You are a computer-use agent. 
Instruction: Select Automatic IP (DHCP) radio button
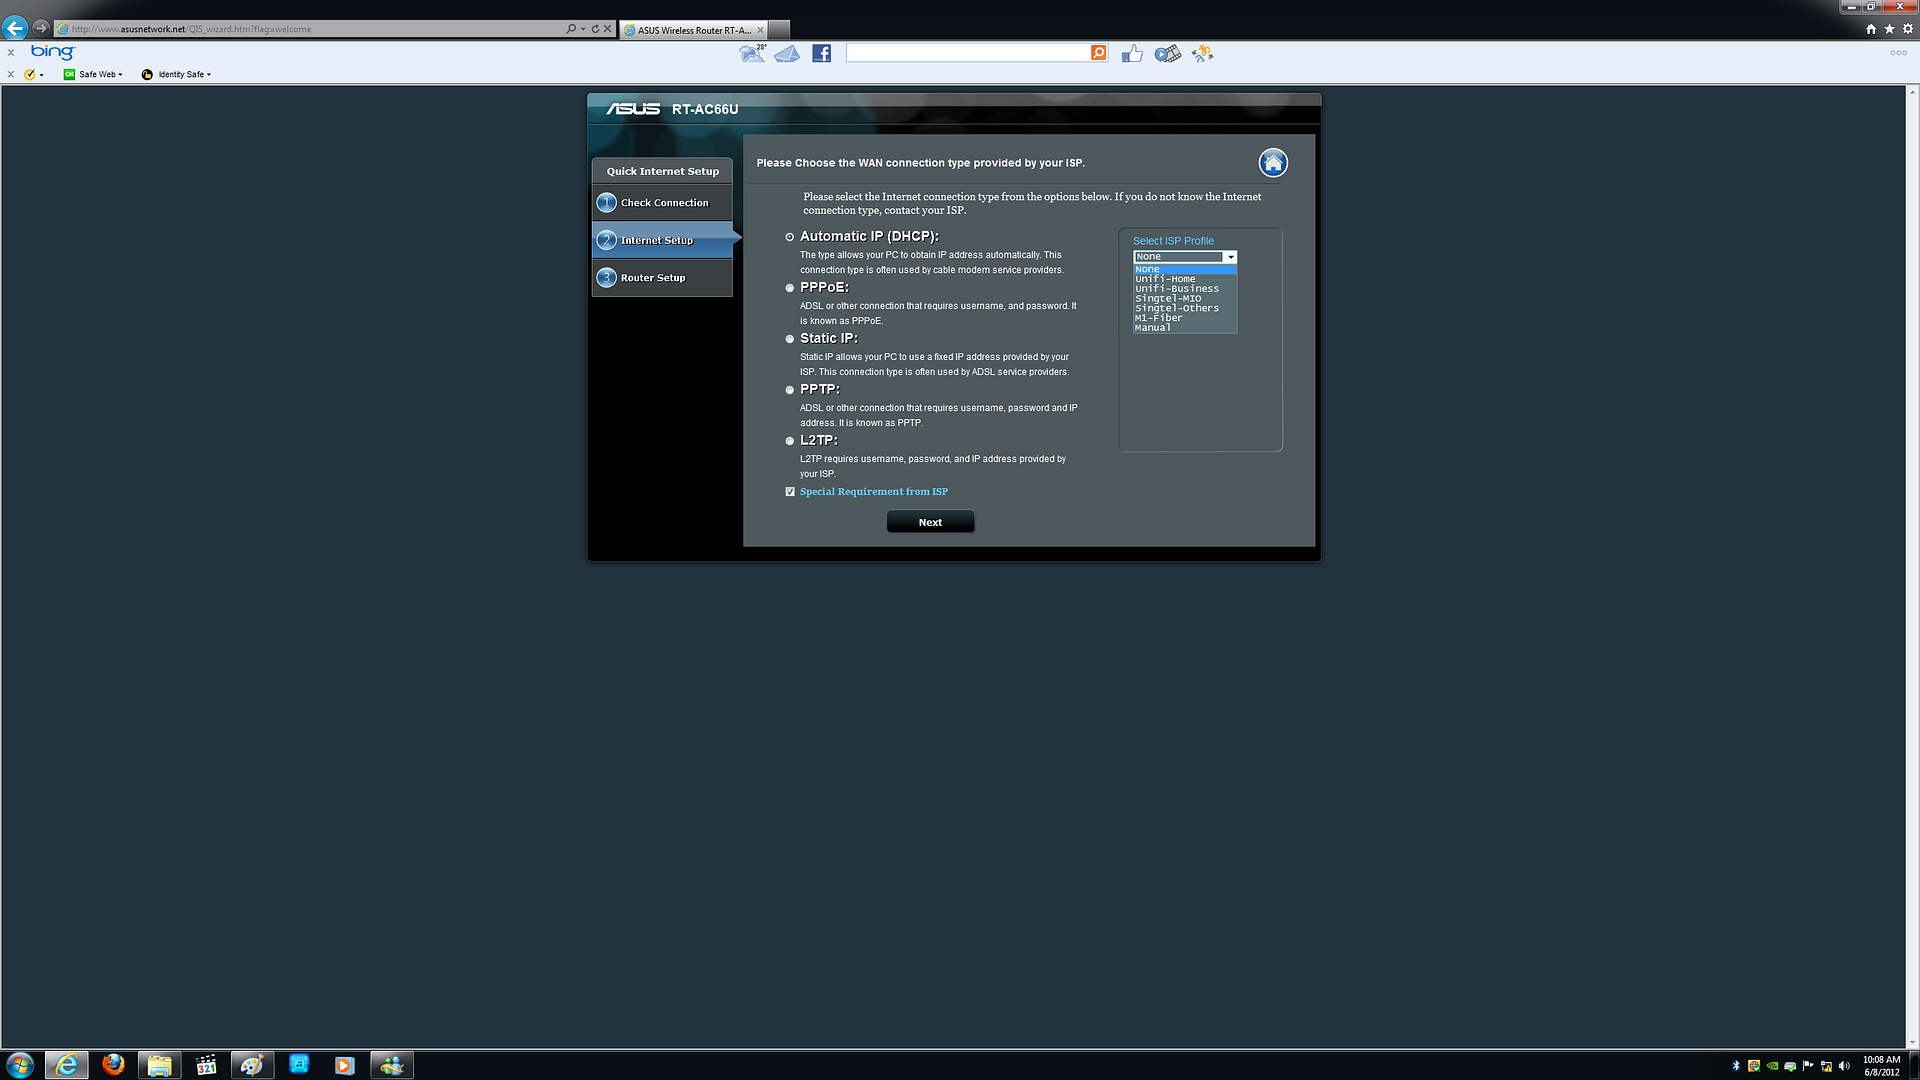tap(790, 237)
